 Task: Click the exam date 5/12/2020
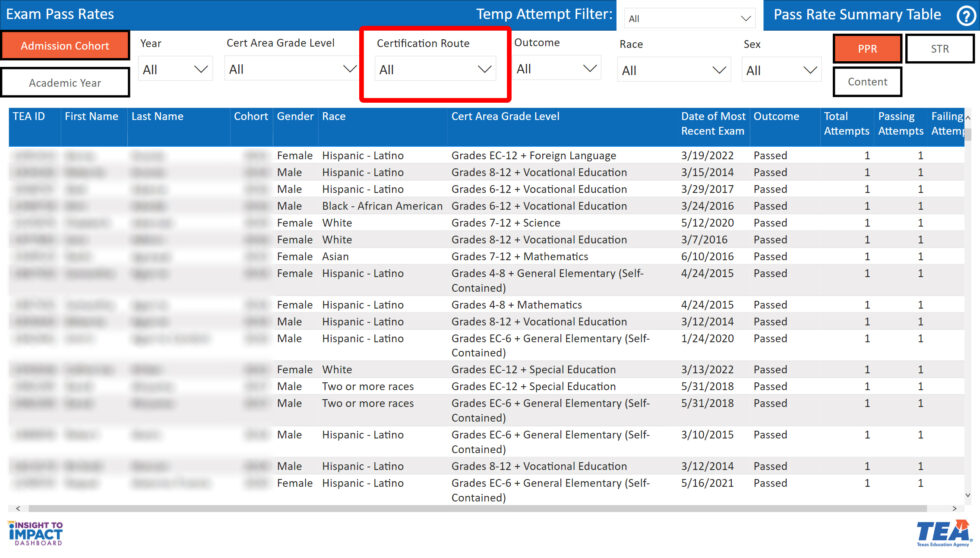tap(707, 223)
